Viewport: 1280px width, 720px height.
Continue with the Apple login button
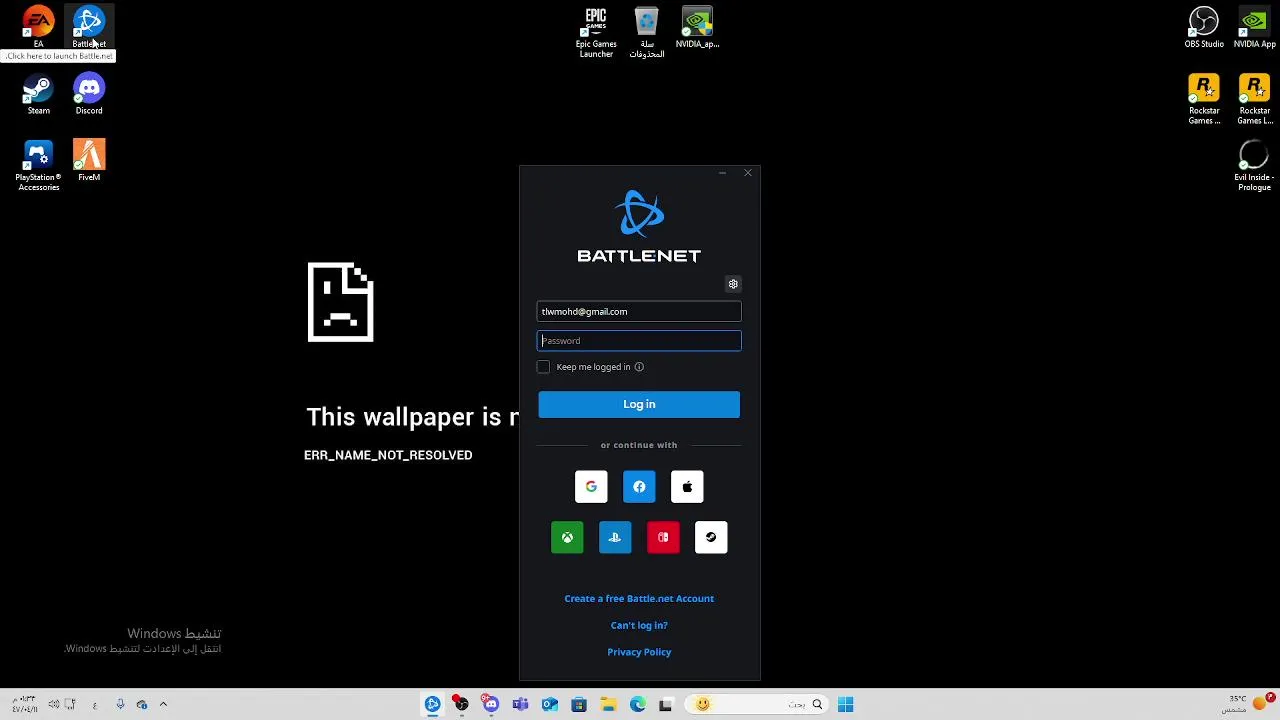687,487
